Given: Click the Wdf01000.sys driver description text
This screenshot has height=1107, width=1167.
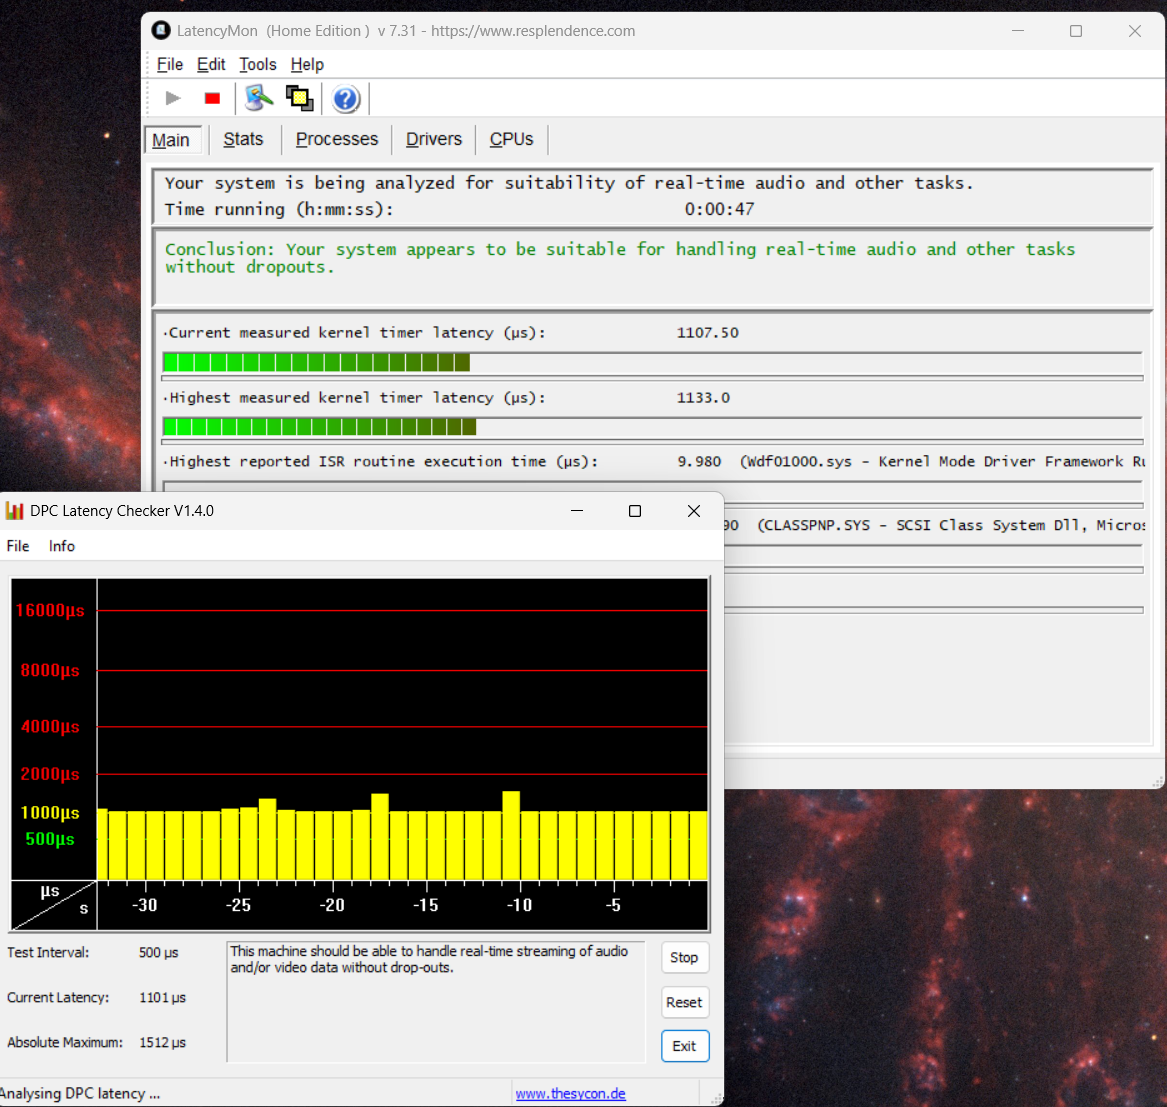Looking at the screenshot, I should [941, 462].
